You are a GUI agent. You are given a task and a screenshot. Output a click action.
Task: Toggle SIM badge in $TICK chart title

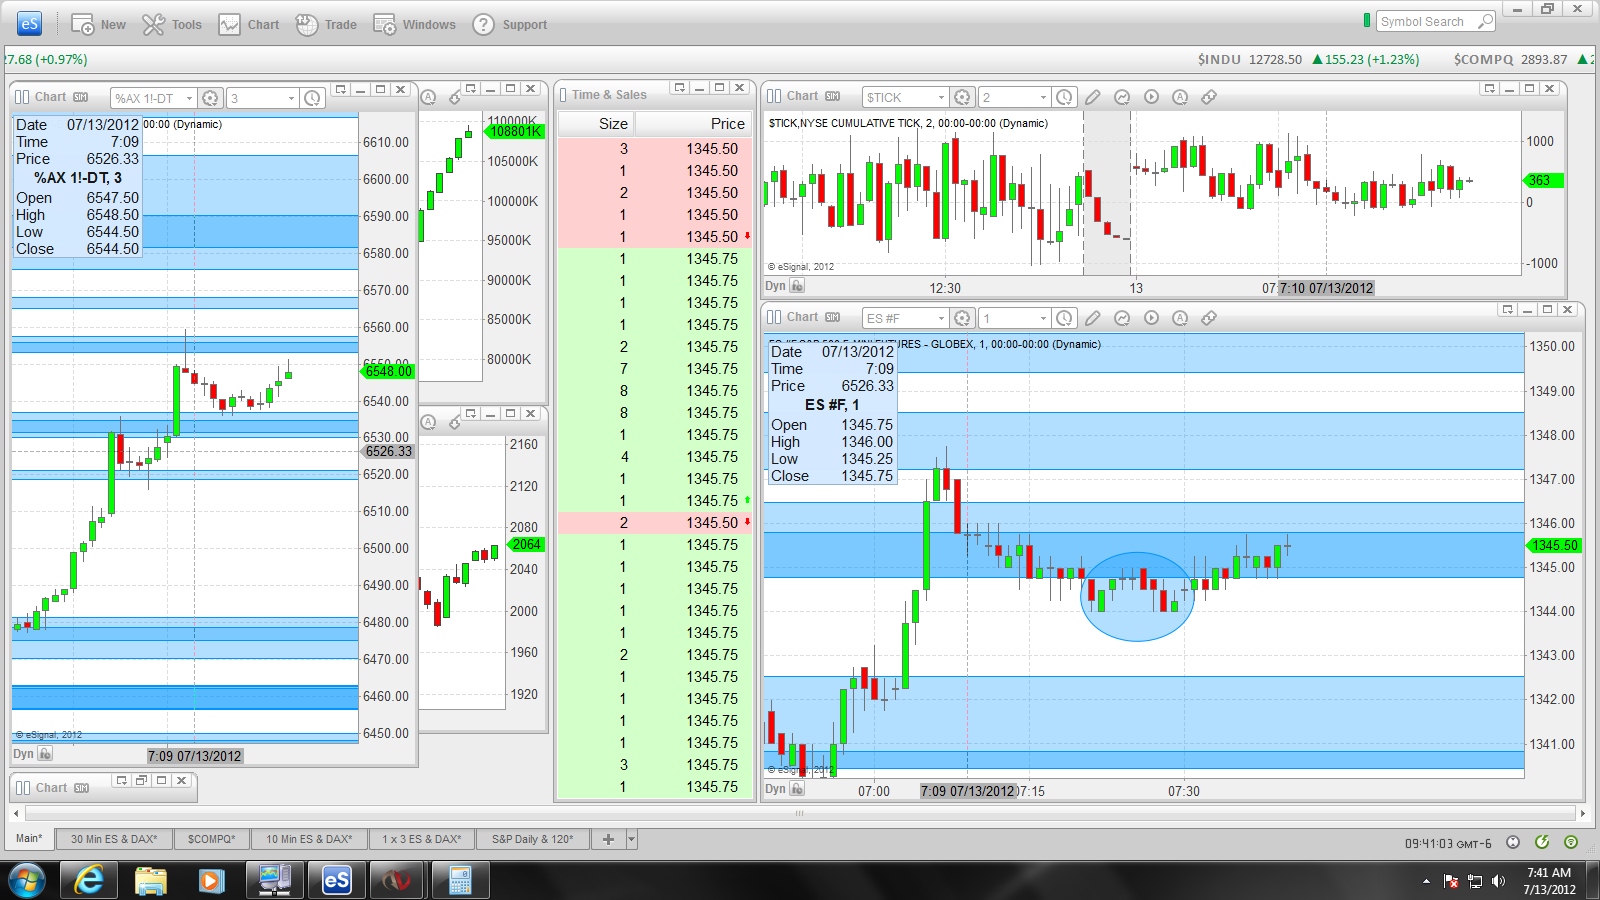coord(832,96)
